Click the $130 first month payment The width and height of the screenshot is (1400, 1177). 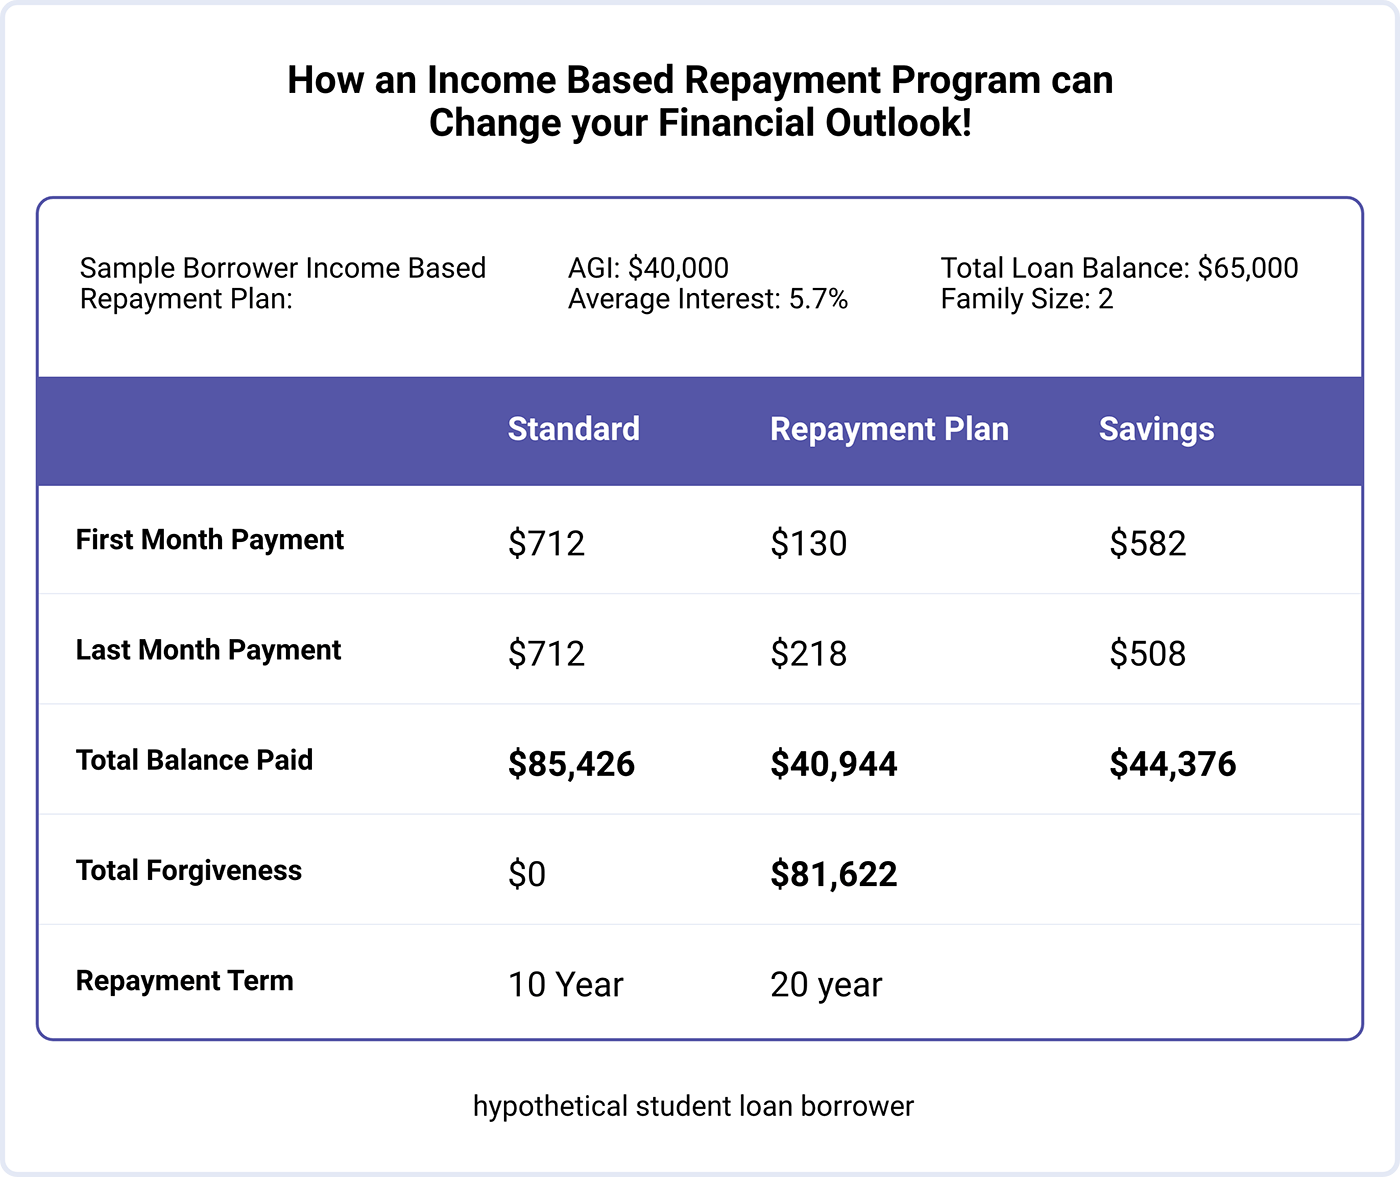click(x=809, y=543)
